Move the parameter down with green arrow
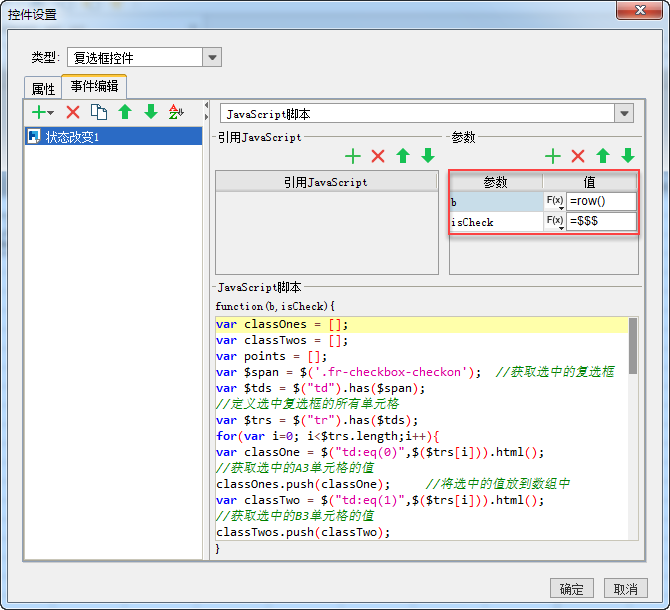670x610 pixels. (x=628, y=156)
